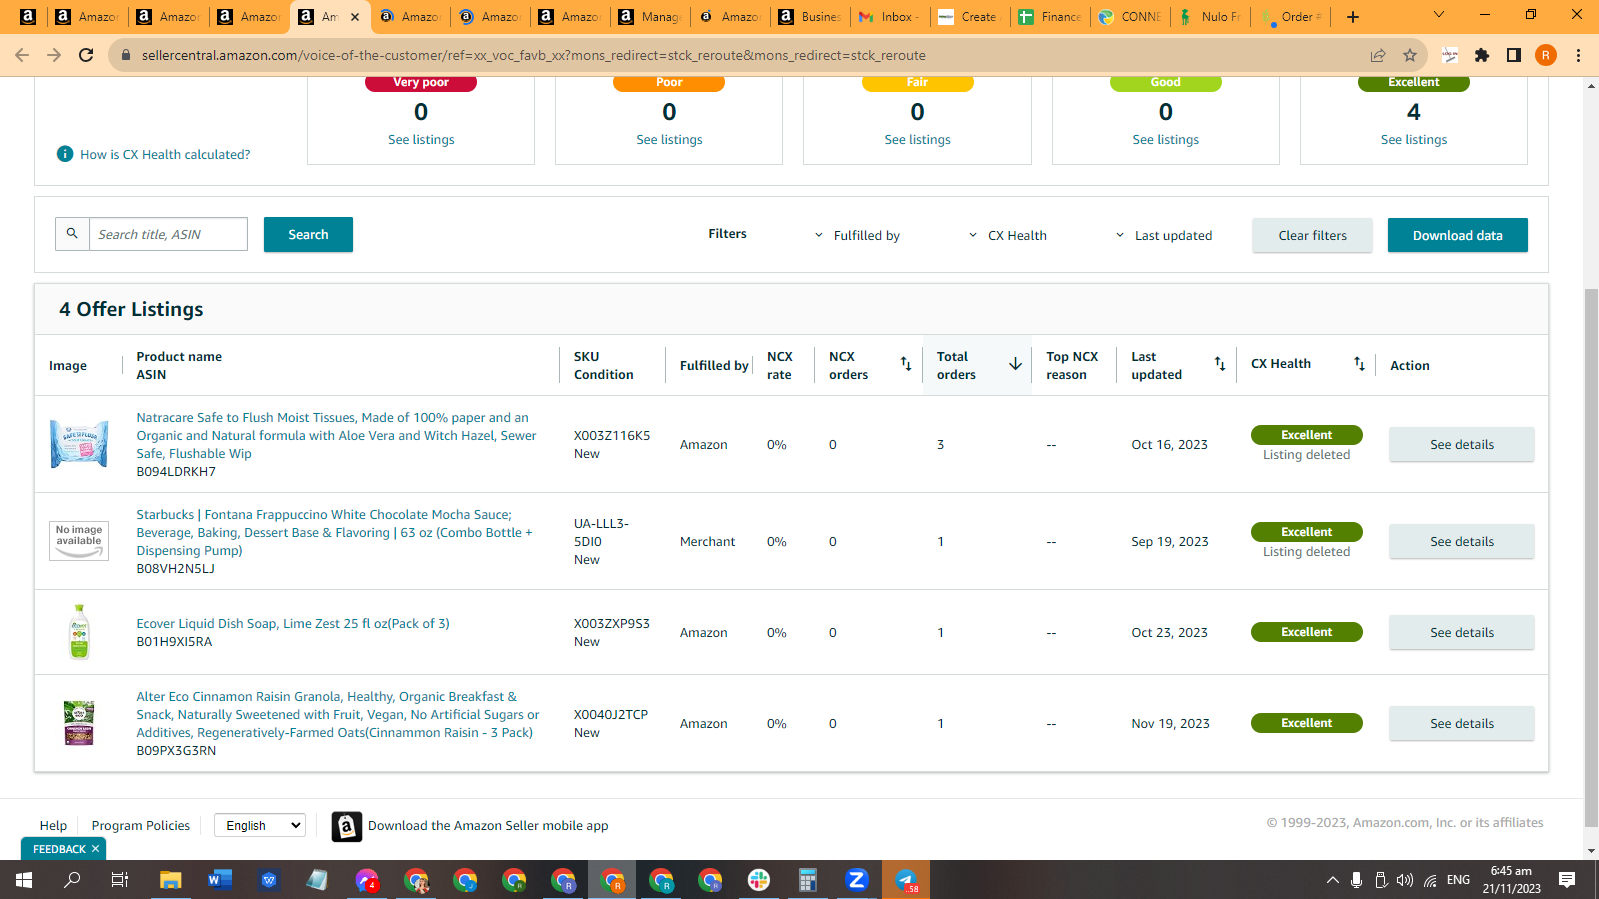This screenshot has height=899, width=1599.
Task: Open File Explorer from the taskbar
Action: 170,880
